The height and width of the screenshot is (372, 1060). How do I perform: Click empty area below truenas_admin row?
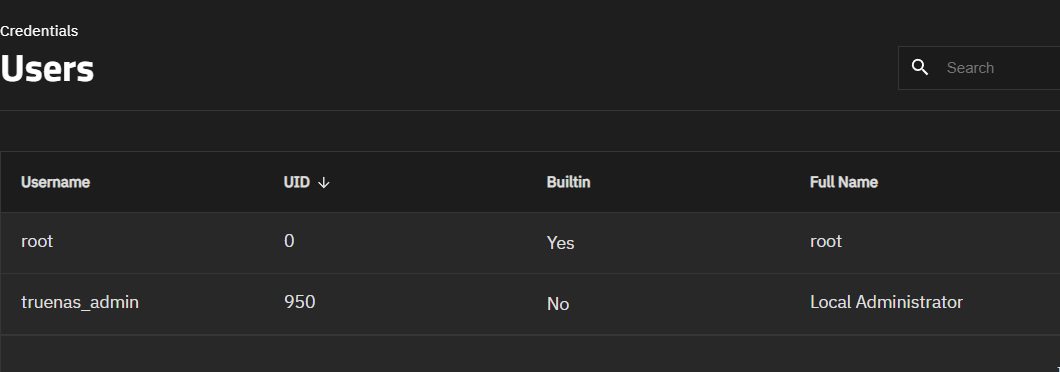click(530, 354)
